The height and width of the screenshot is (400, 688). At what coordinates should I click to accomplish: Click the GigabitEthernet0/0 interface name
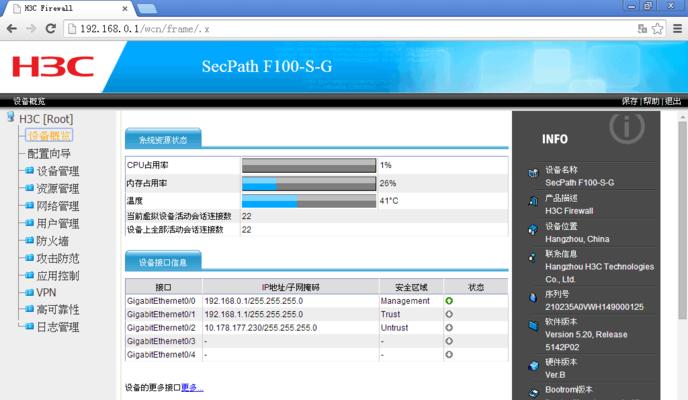161,301
